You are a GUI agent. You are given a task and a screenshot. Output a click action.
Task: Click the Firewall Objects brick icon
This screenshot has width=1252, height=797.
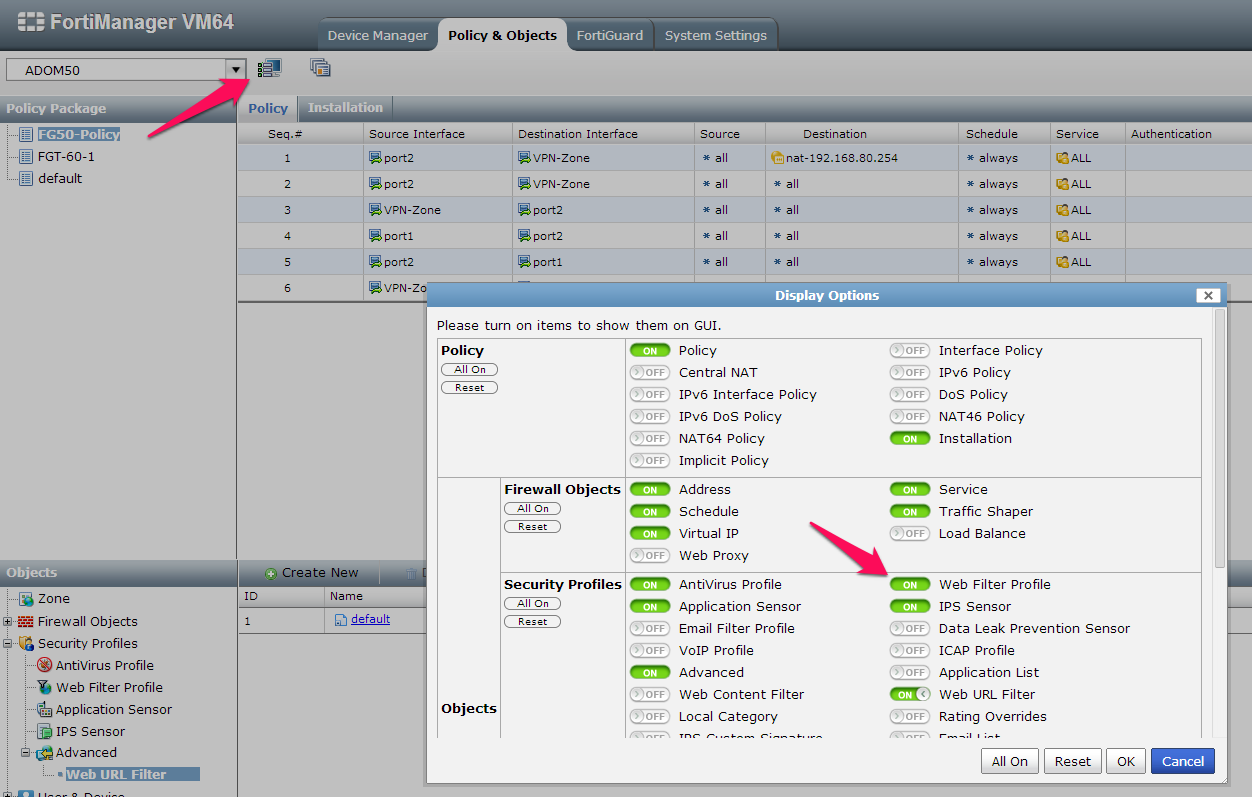(26, 621)
